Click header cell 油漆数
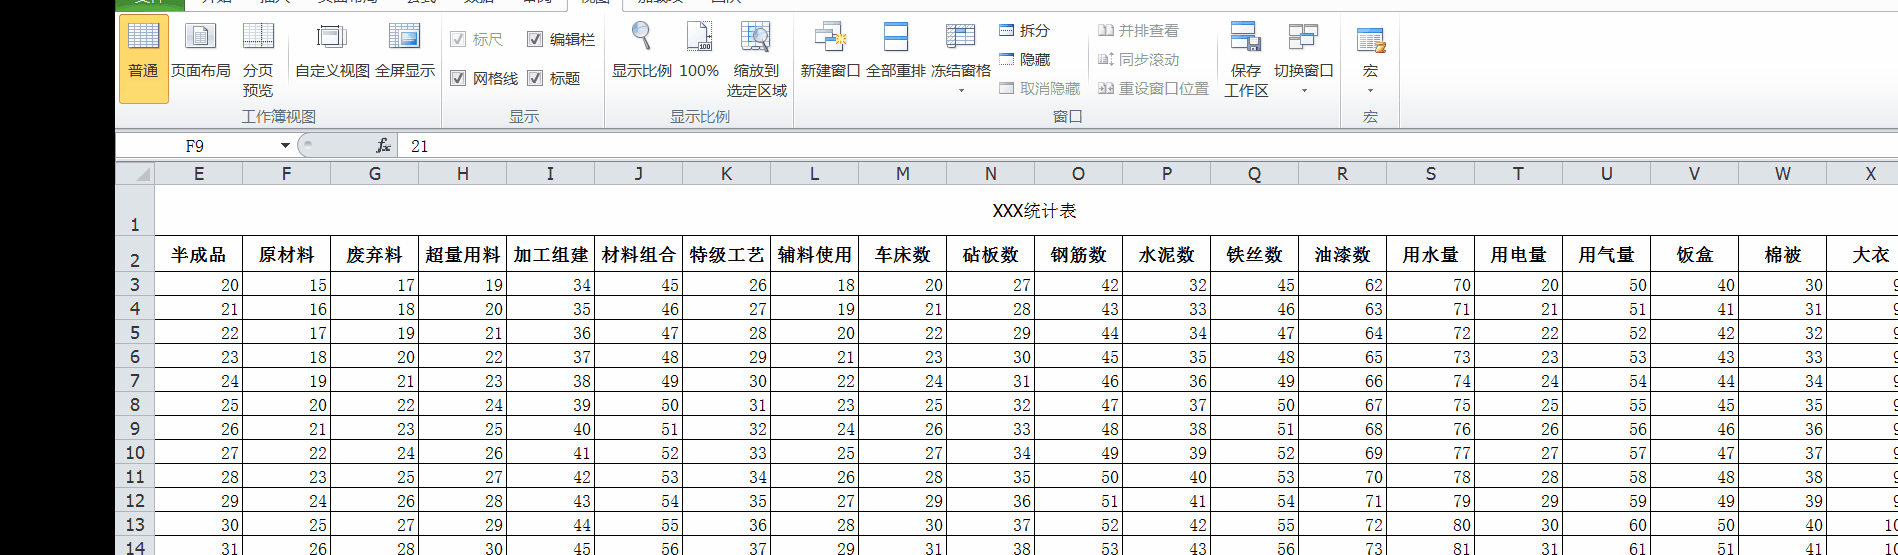1898x555 pixels. pos(1343,255)
